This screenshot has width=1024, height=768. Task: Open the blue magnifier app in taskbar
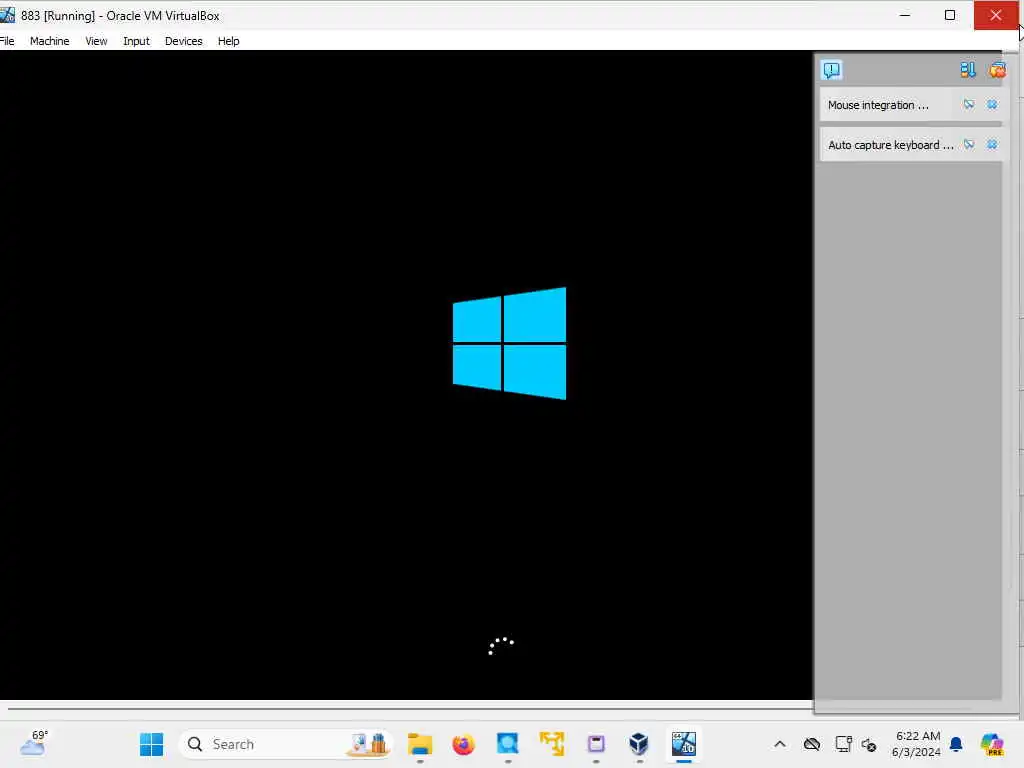[x=507, y=744]
